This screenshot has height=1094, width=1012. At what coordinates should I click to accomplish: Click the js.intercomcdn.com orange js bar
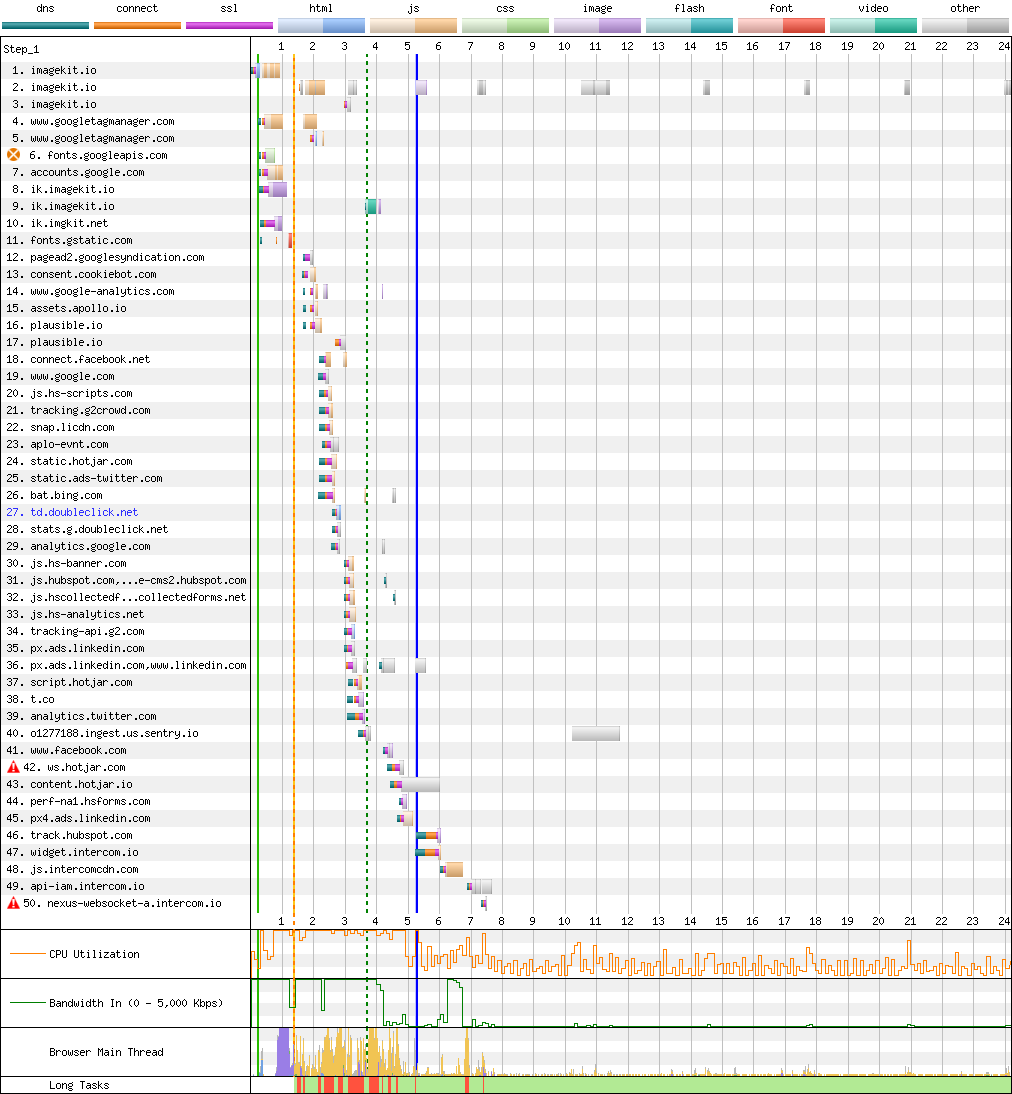pyautogui.click(x=453, y=869)
